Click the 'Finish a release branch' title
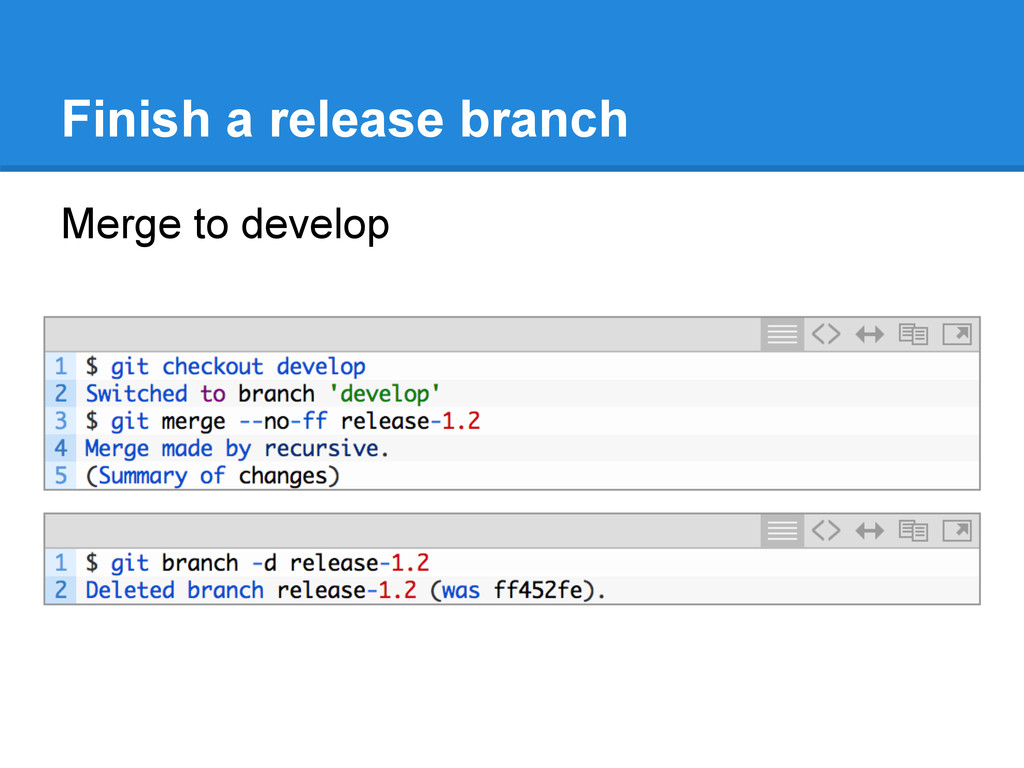The image size is (1024, 768). coord(345,119)
